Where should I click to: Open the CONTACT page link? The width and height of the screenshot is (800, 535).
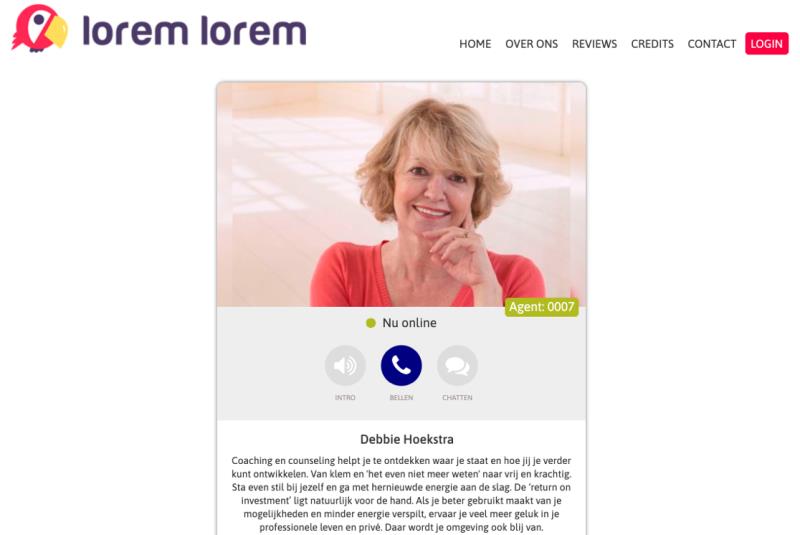click(x=712, y=44)
